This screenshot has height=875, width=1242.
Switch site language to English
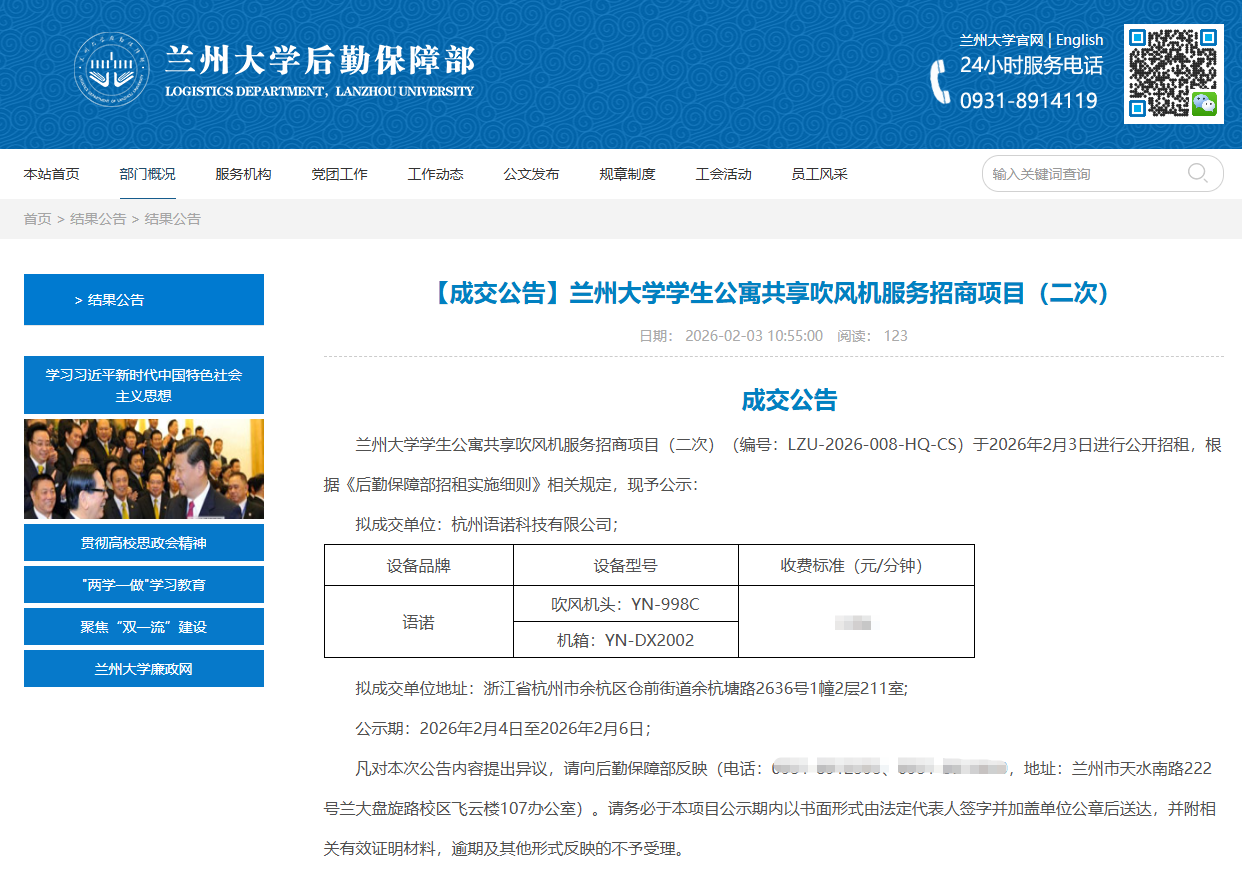(1079, 40)
